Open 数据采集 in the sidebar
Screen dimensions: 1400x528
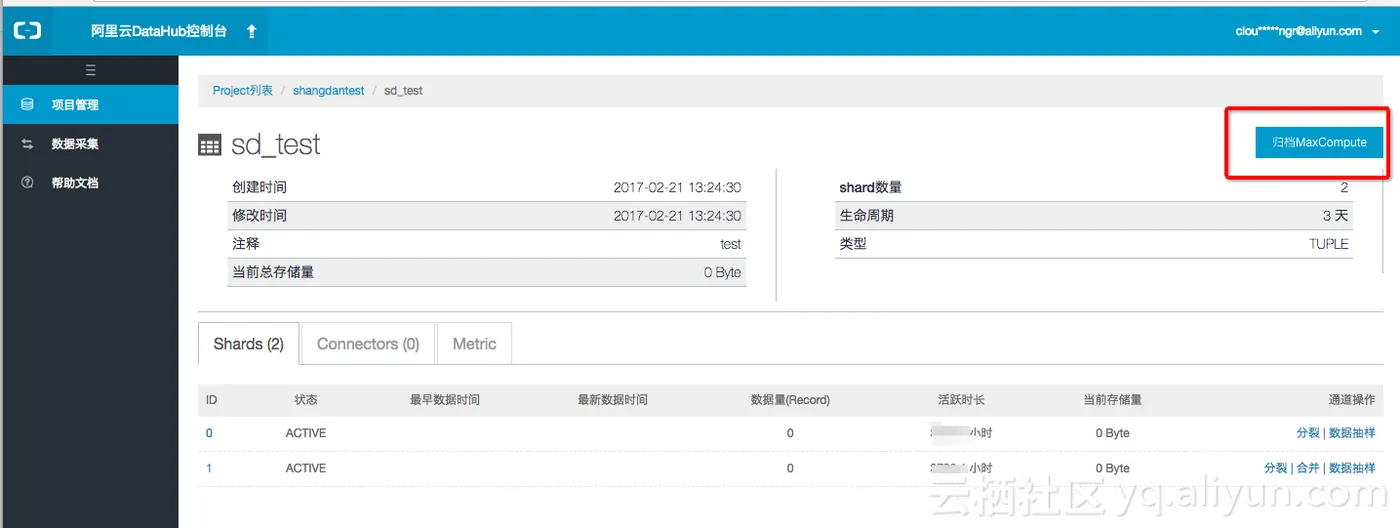click(89, 144)
